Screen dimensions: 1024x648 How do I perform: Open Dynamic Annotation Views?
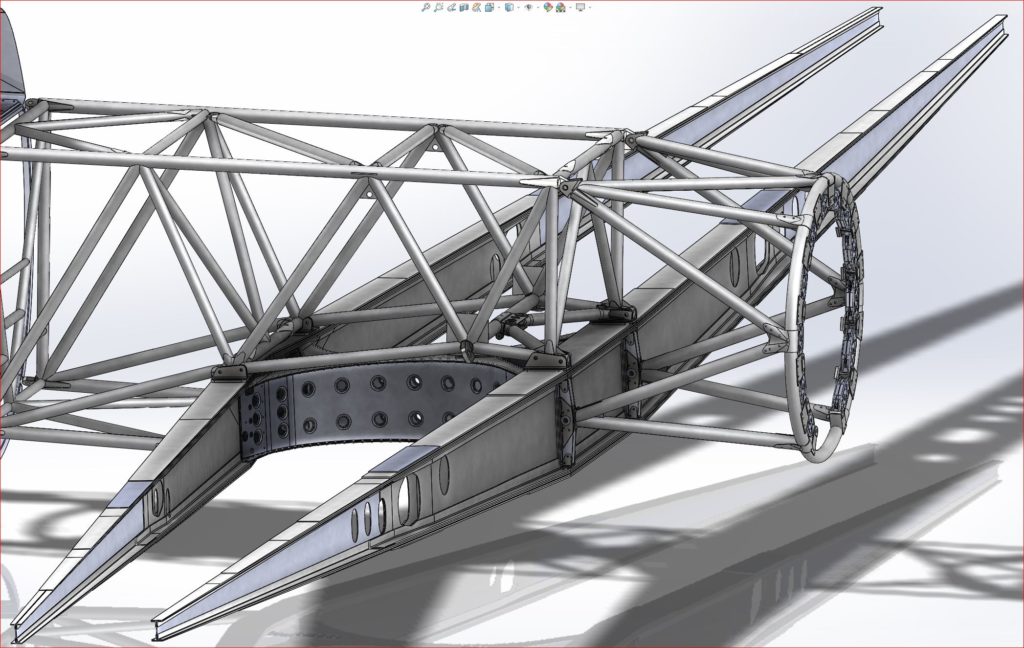coord(477,8)
